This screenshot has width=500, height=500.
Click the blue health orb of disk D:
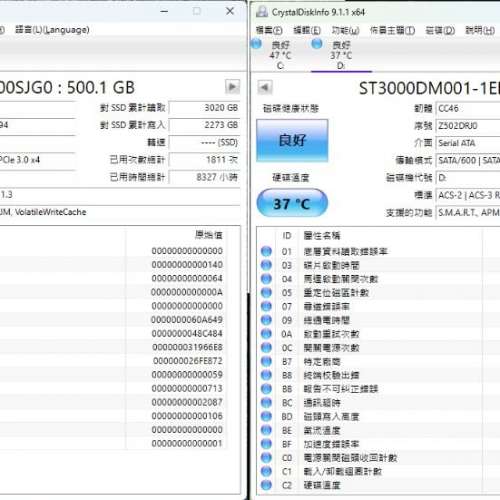point(317,44)
